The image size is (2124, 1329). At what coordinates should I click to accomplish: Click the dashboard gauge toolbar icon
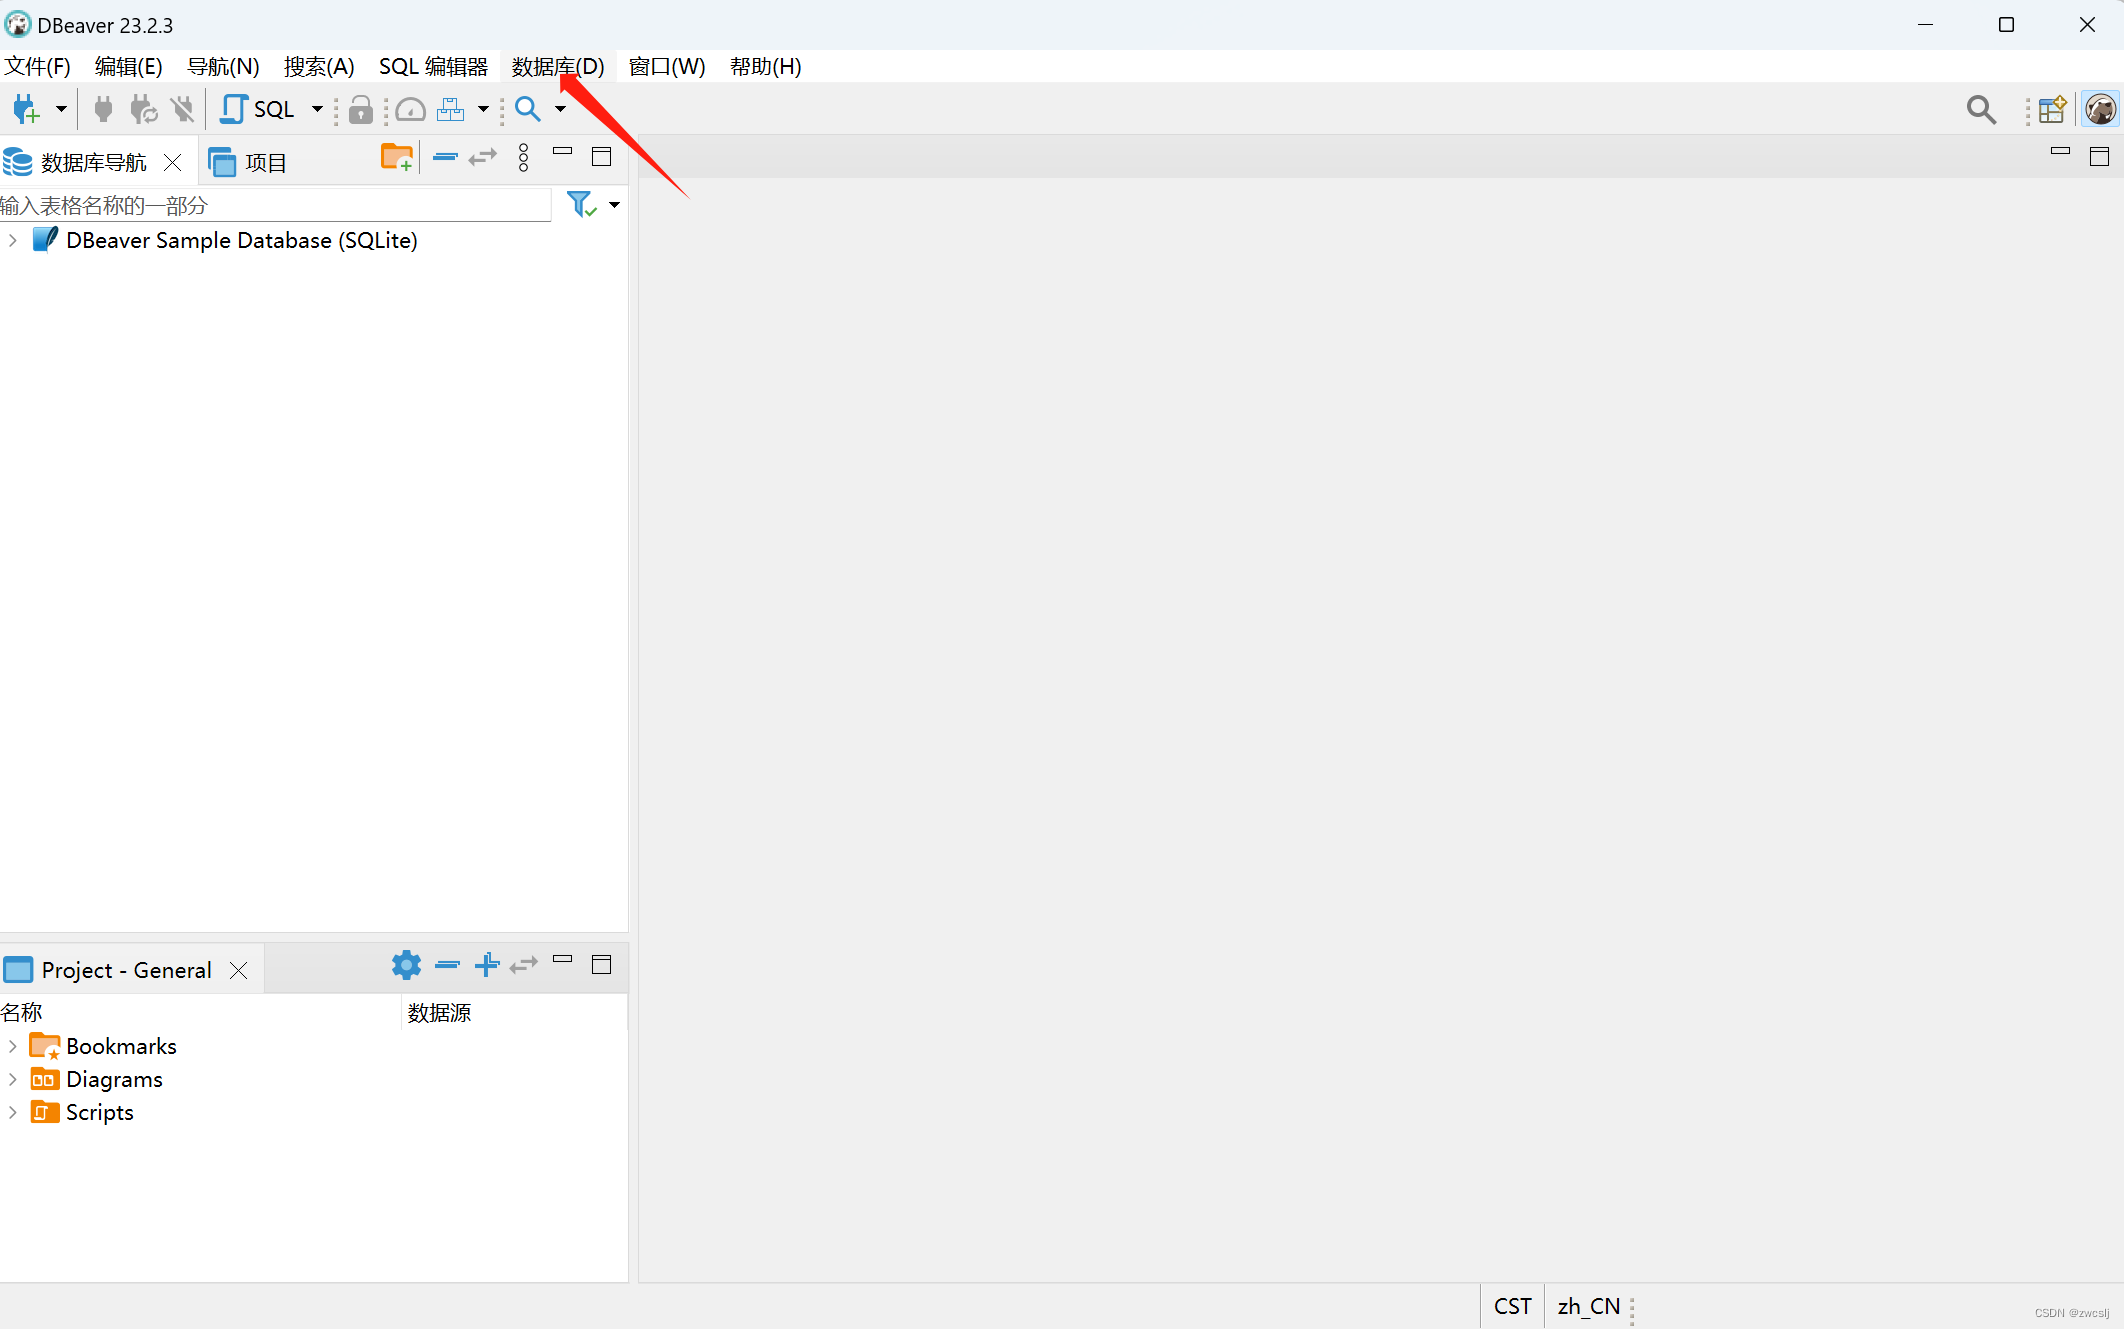[410, 109]
